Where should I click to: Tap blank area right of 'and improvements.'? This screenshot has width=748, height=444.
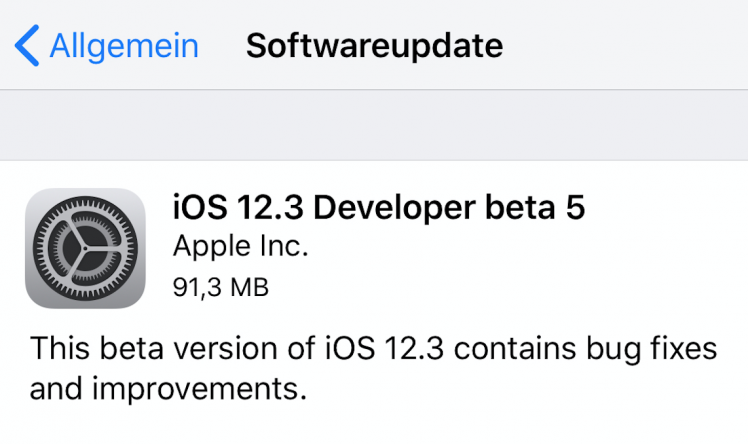pos(520,390)
